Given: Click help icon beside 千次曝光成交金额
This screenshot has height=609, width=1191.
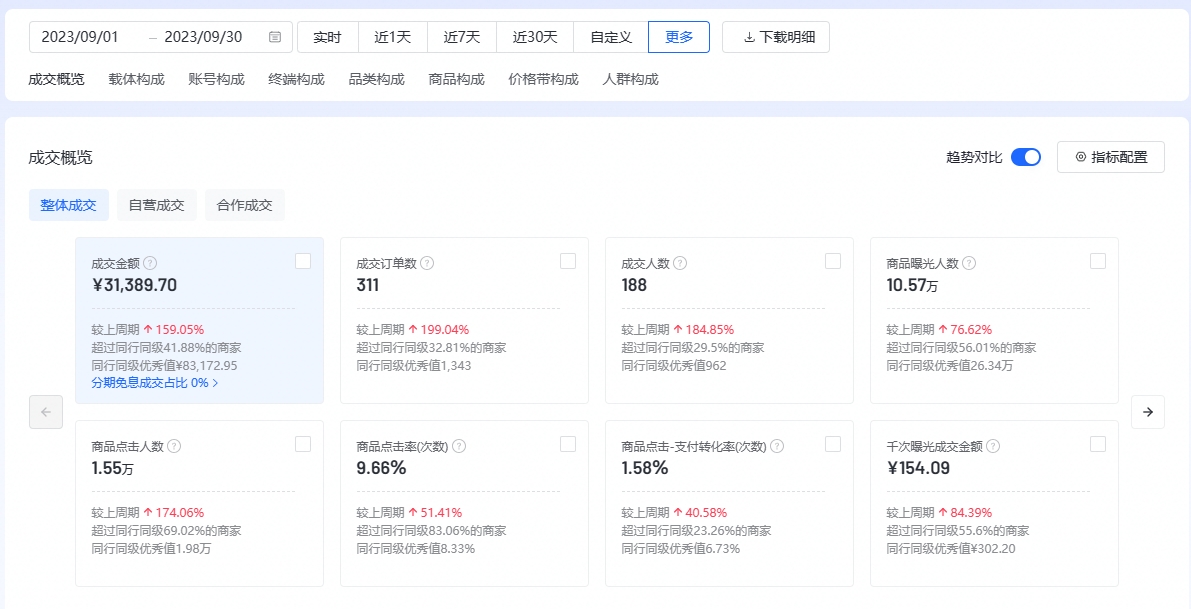Looking at the screenshot, I should tap(993, 446).
